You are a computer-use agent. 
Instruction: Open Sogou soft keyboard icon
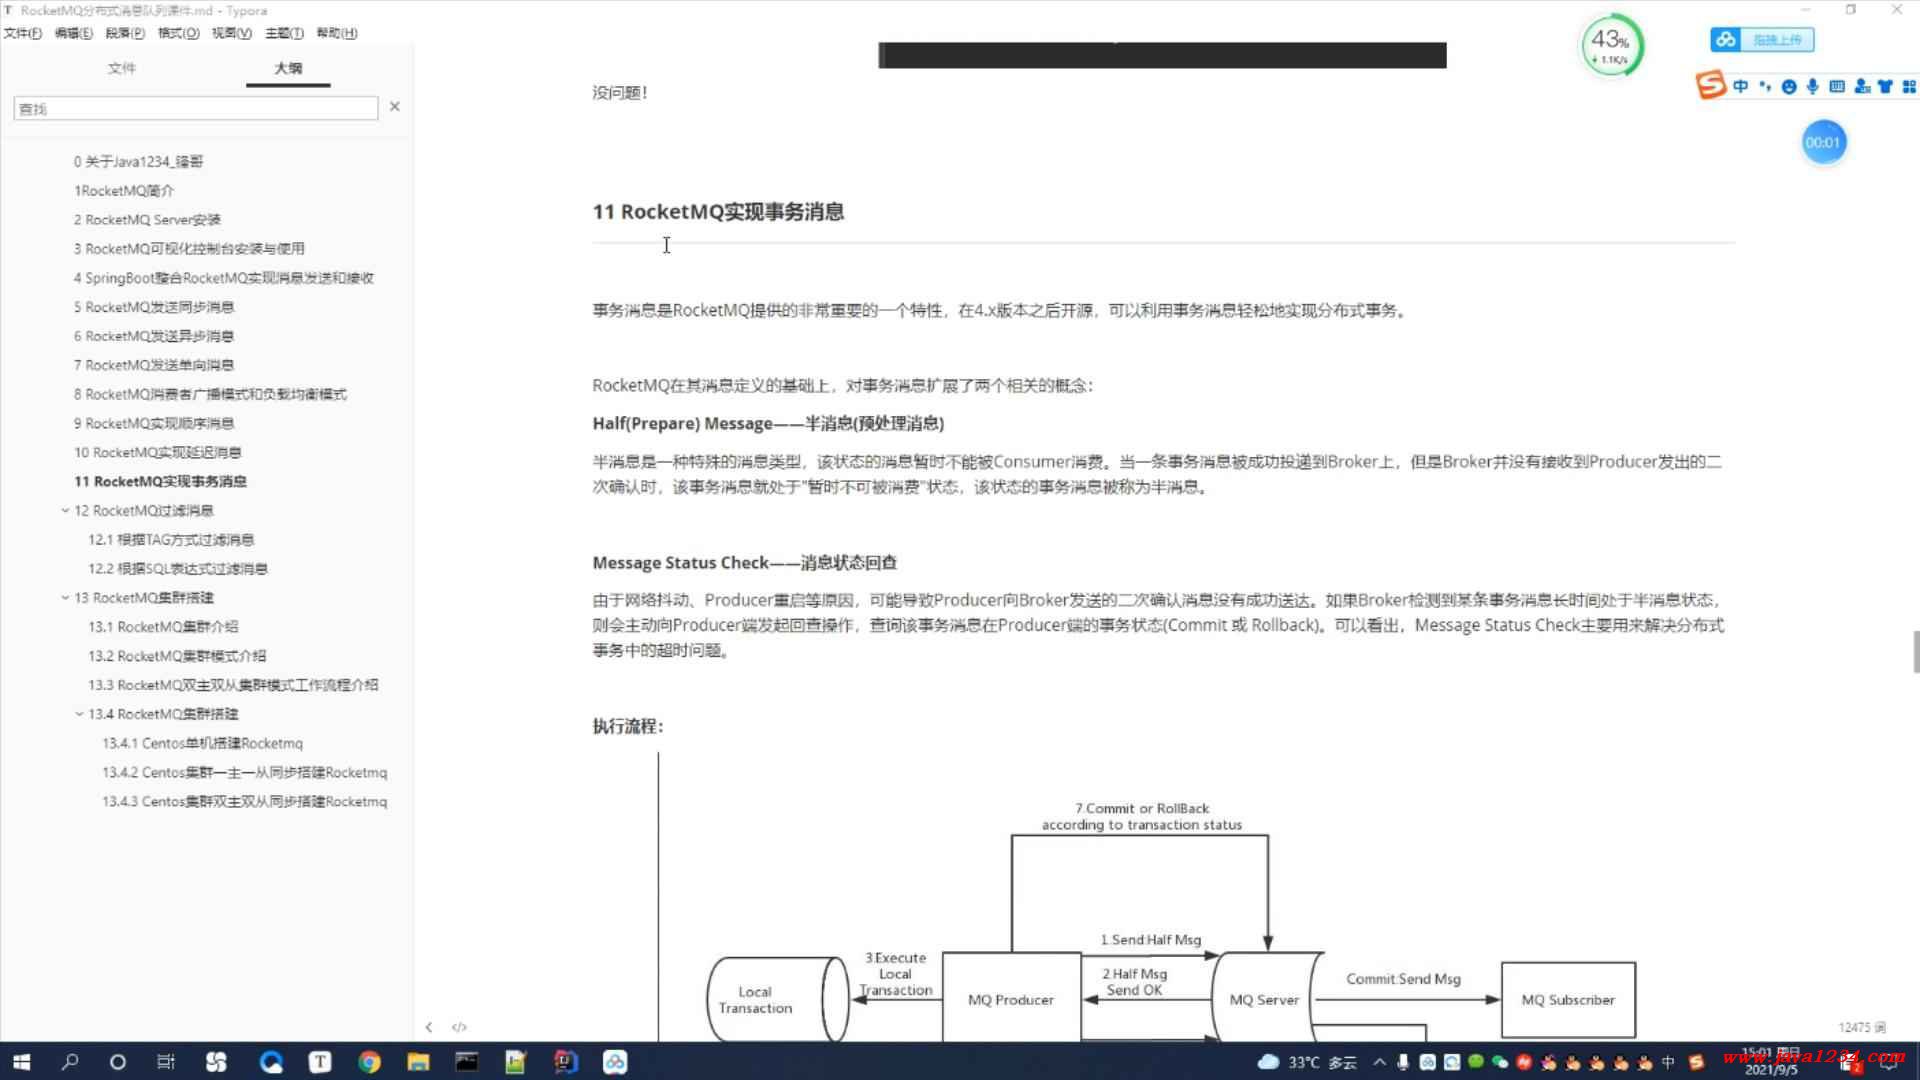click(x=1837, y=87)
